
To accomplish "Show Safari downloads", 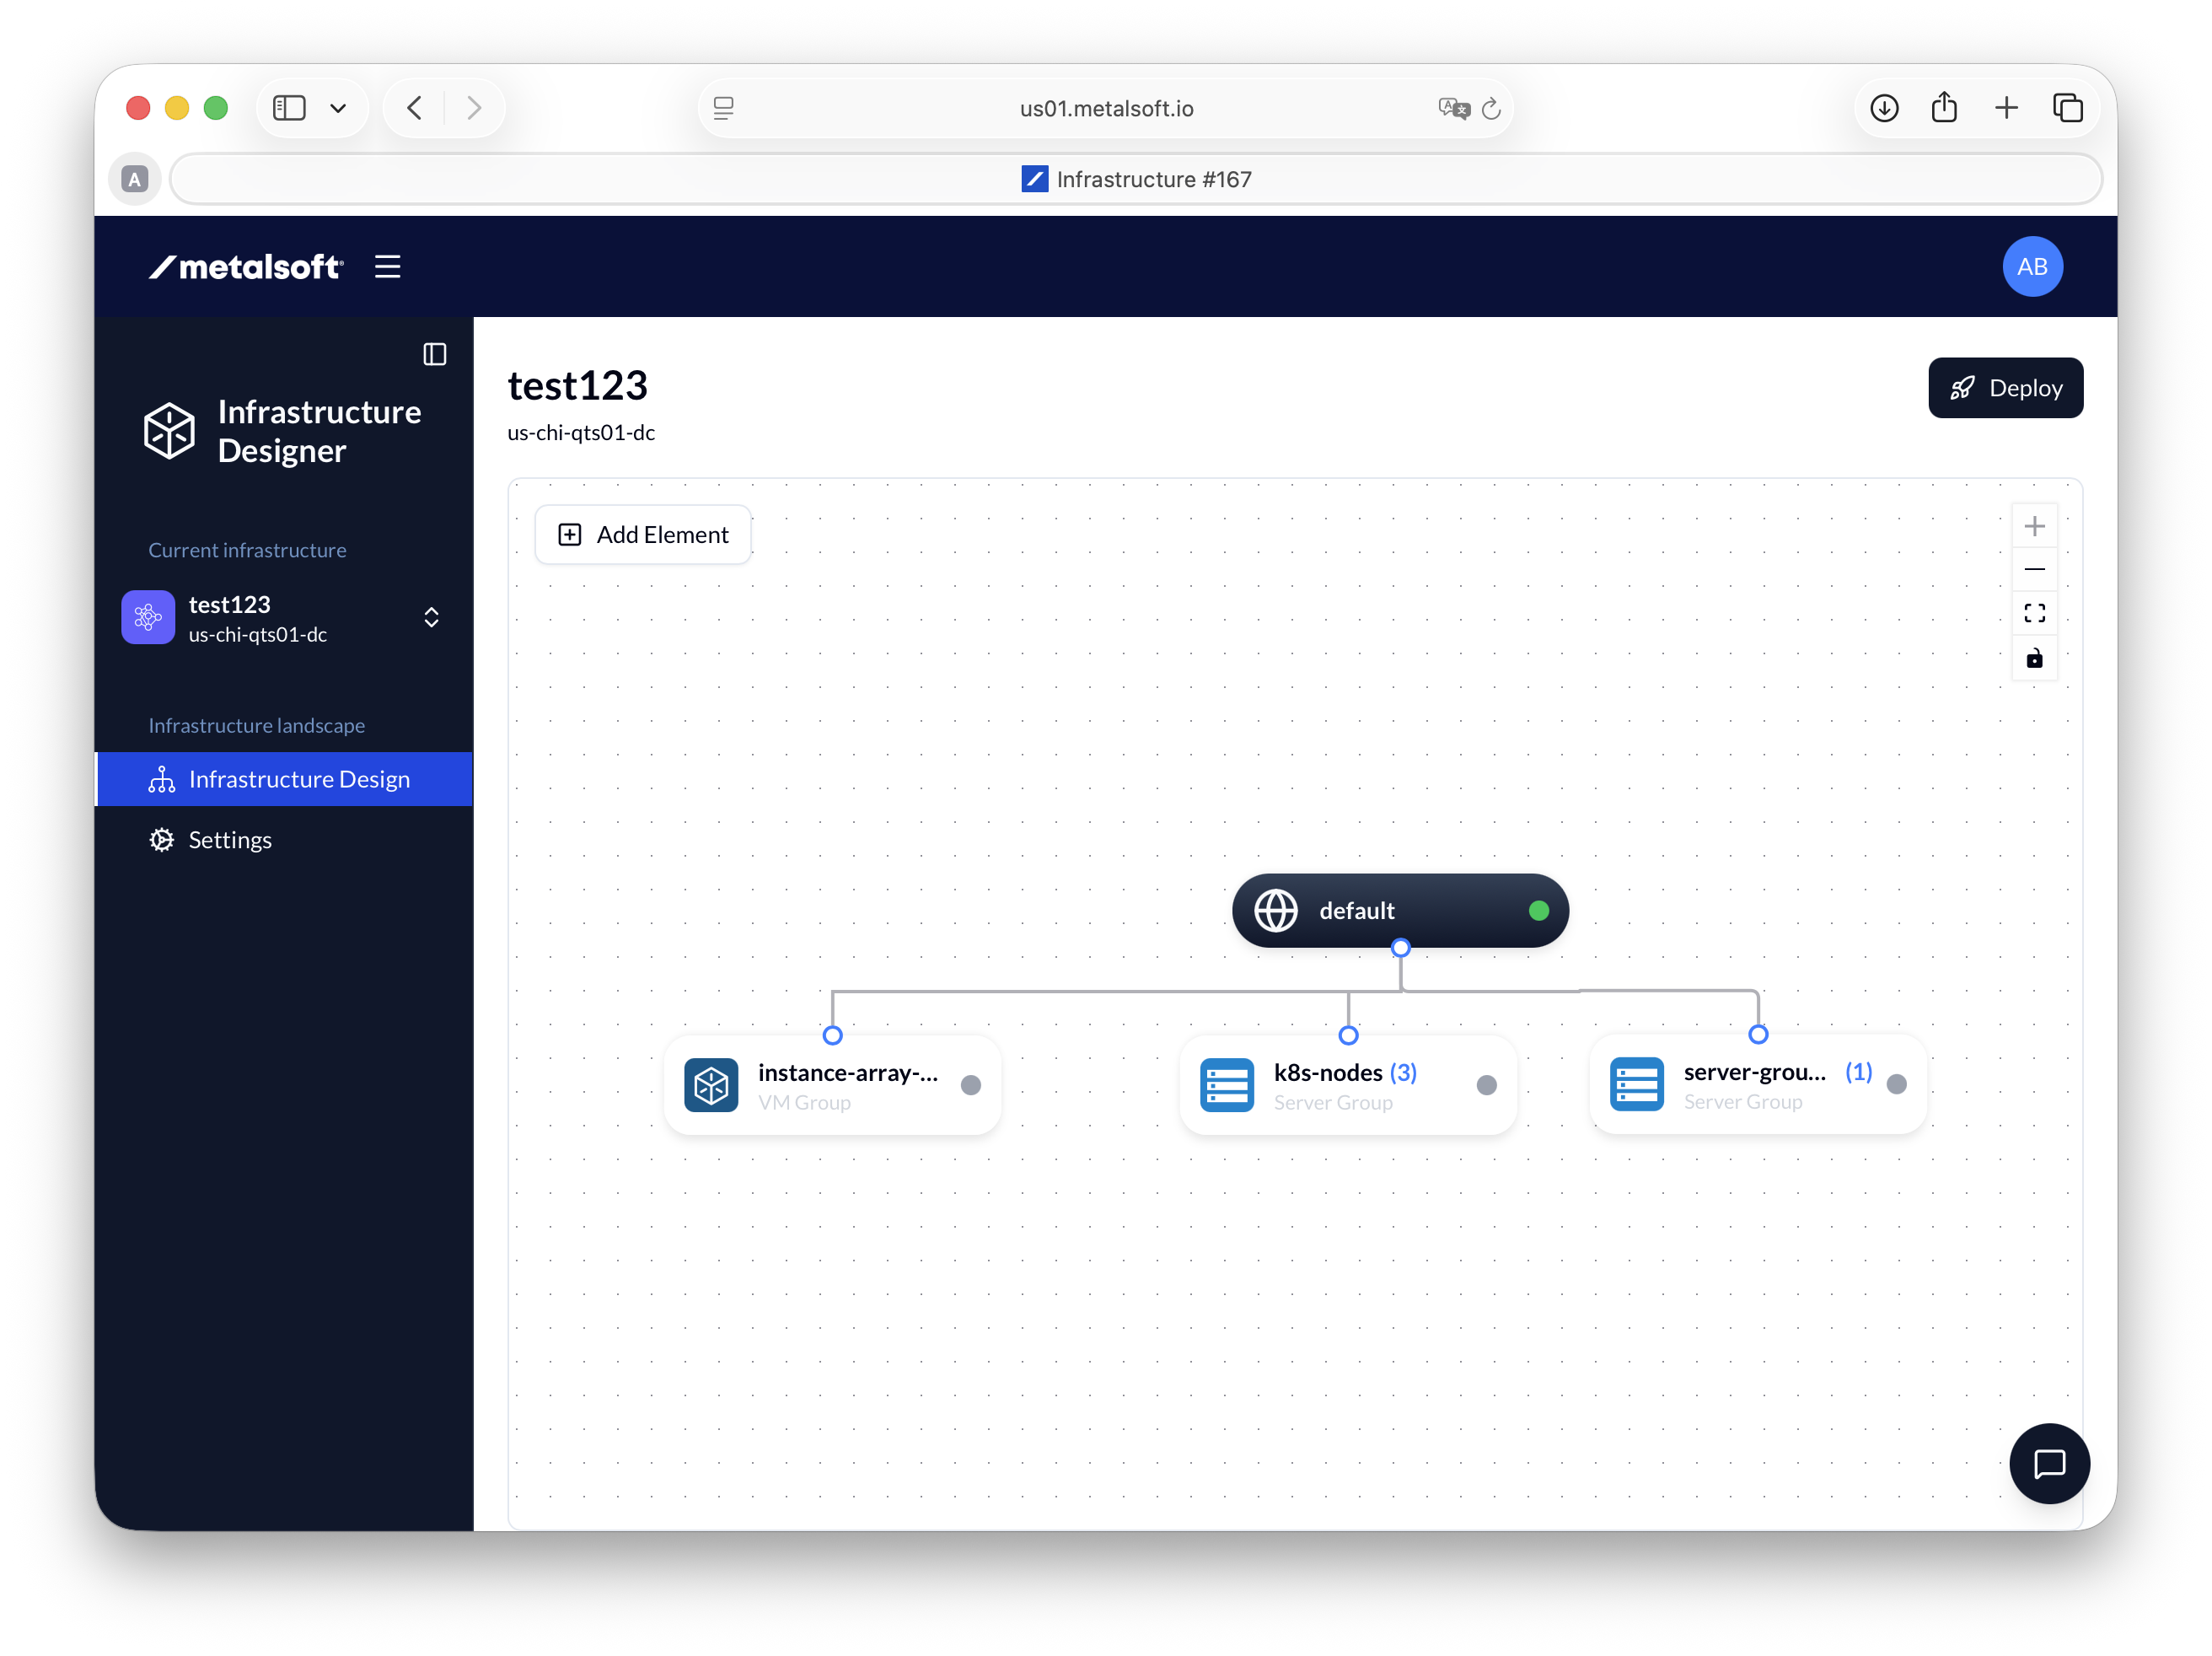I will 1884,108.
